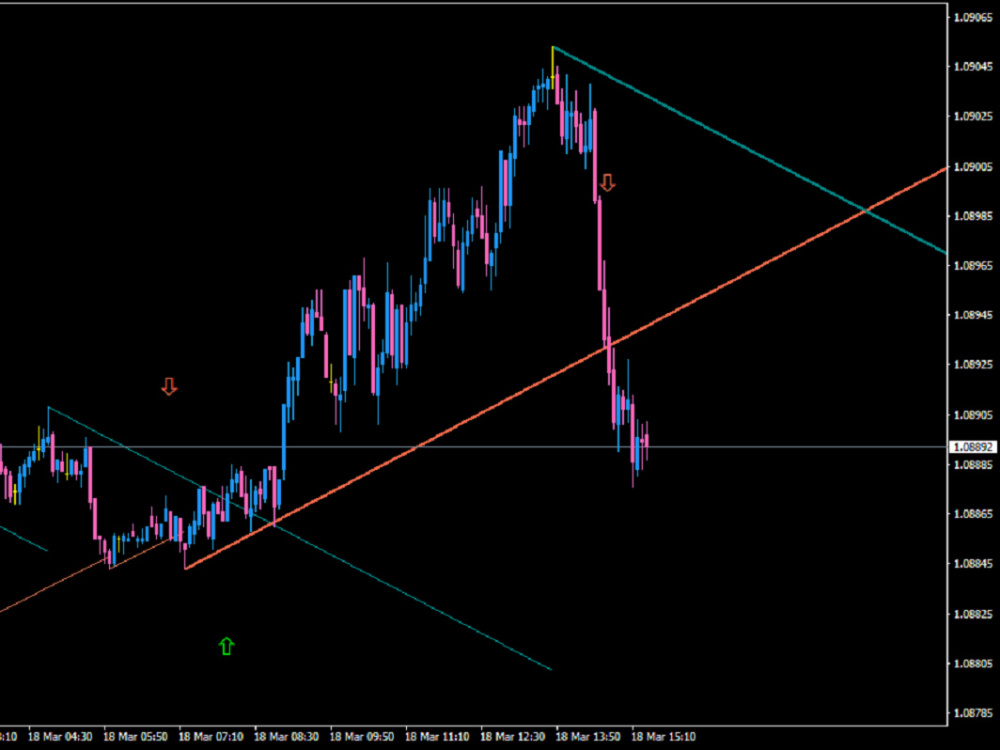
Task: Click the horizontal grey bid price line
Action: tap(473, 446)
